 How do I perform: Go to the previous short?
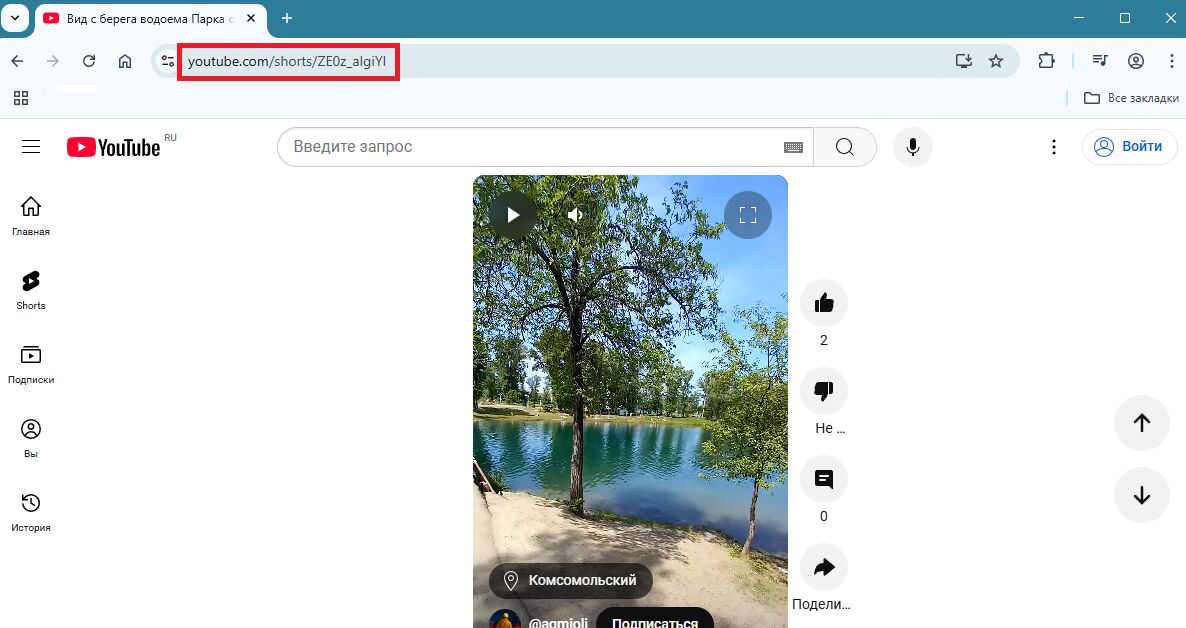click(1141, 423)
